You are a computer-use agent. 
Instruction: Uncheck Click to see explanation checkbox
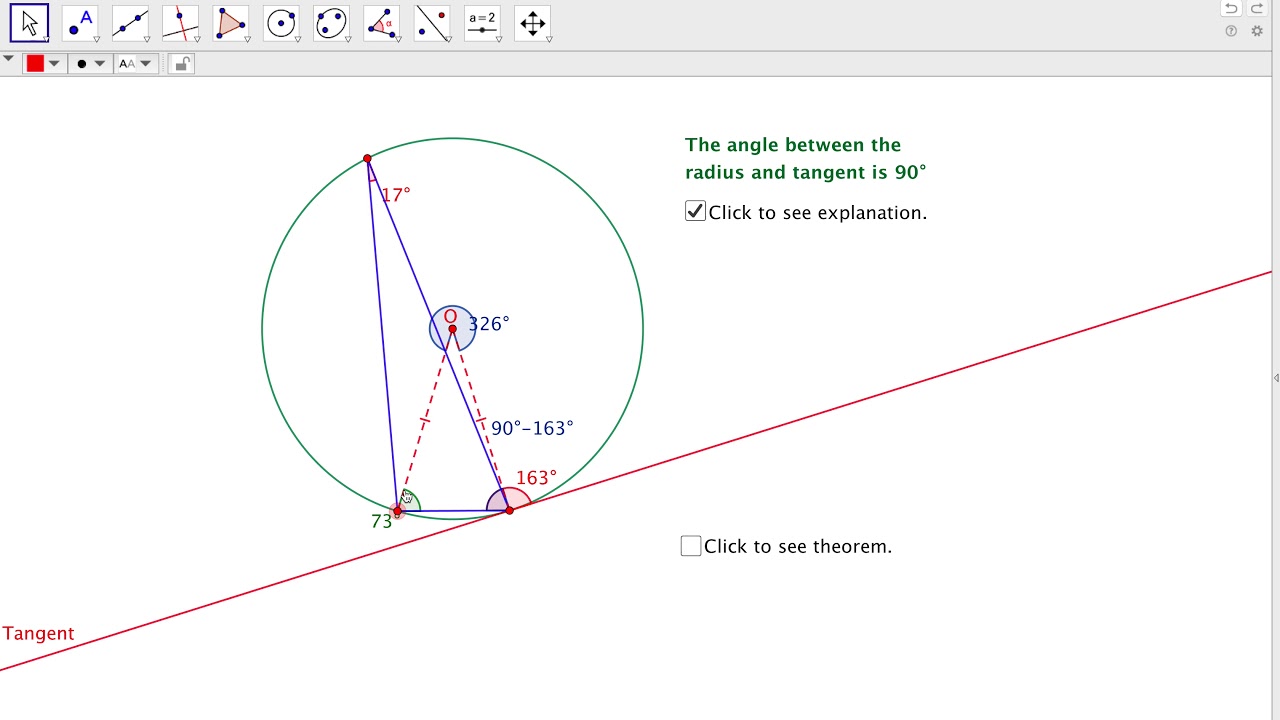tap(695, 211)
